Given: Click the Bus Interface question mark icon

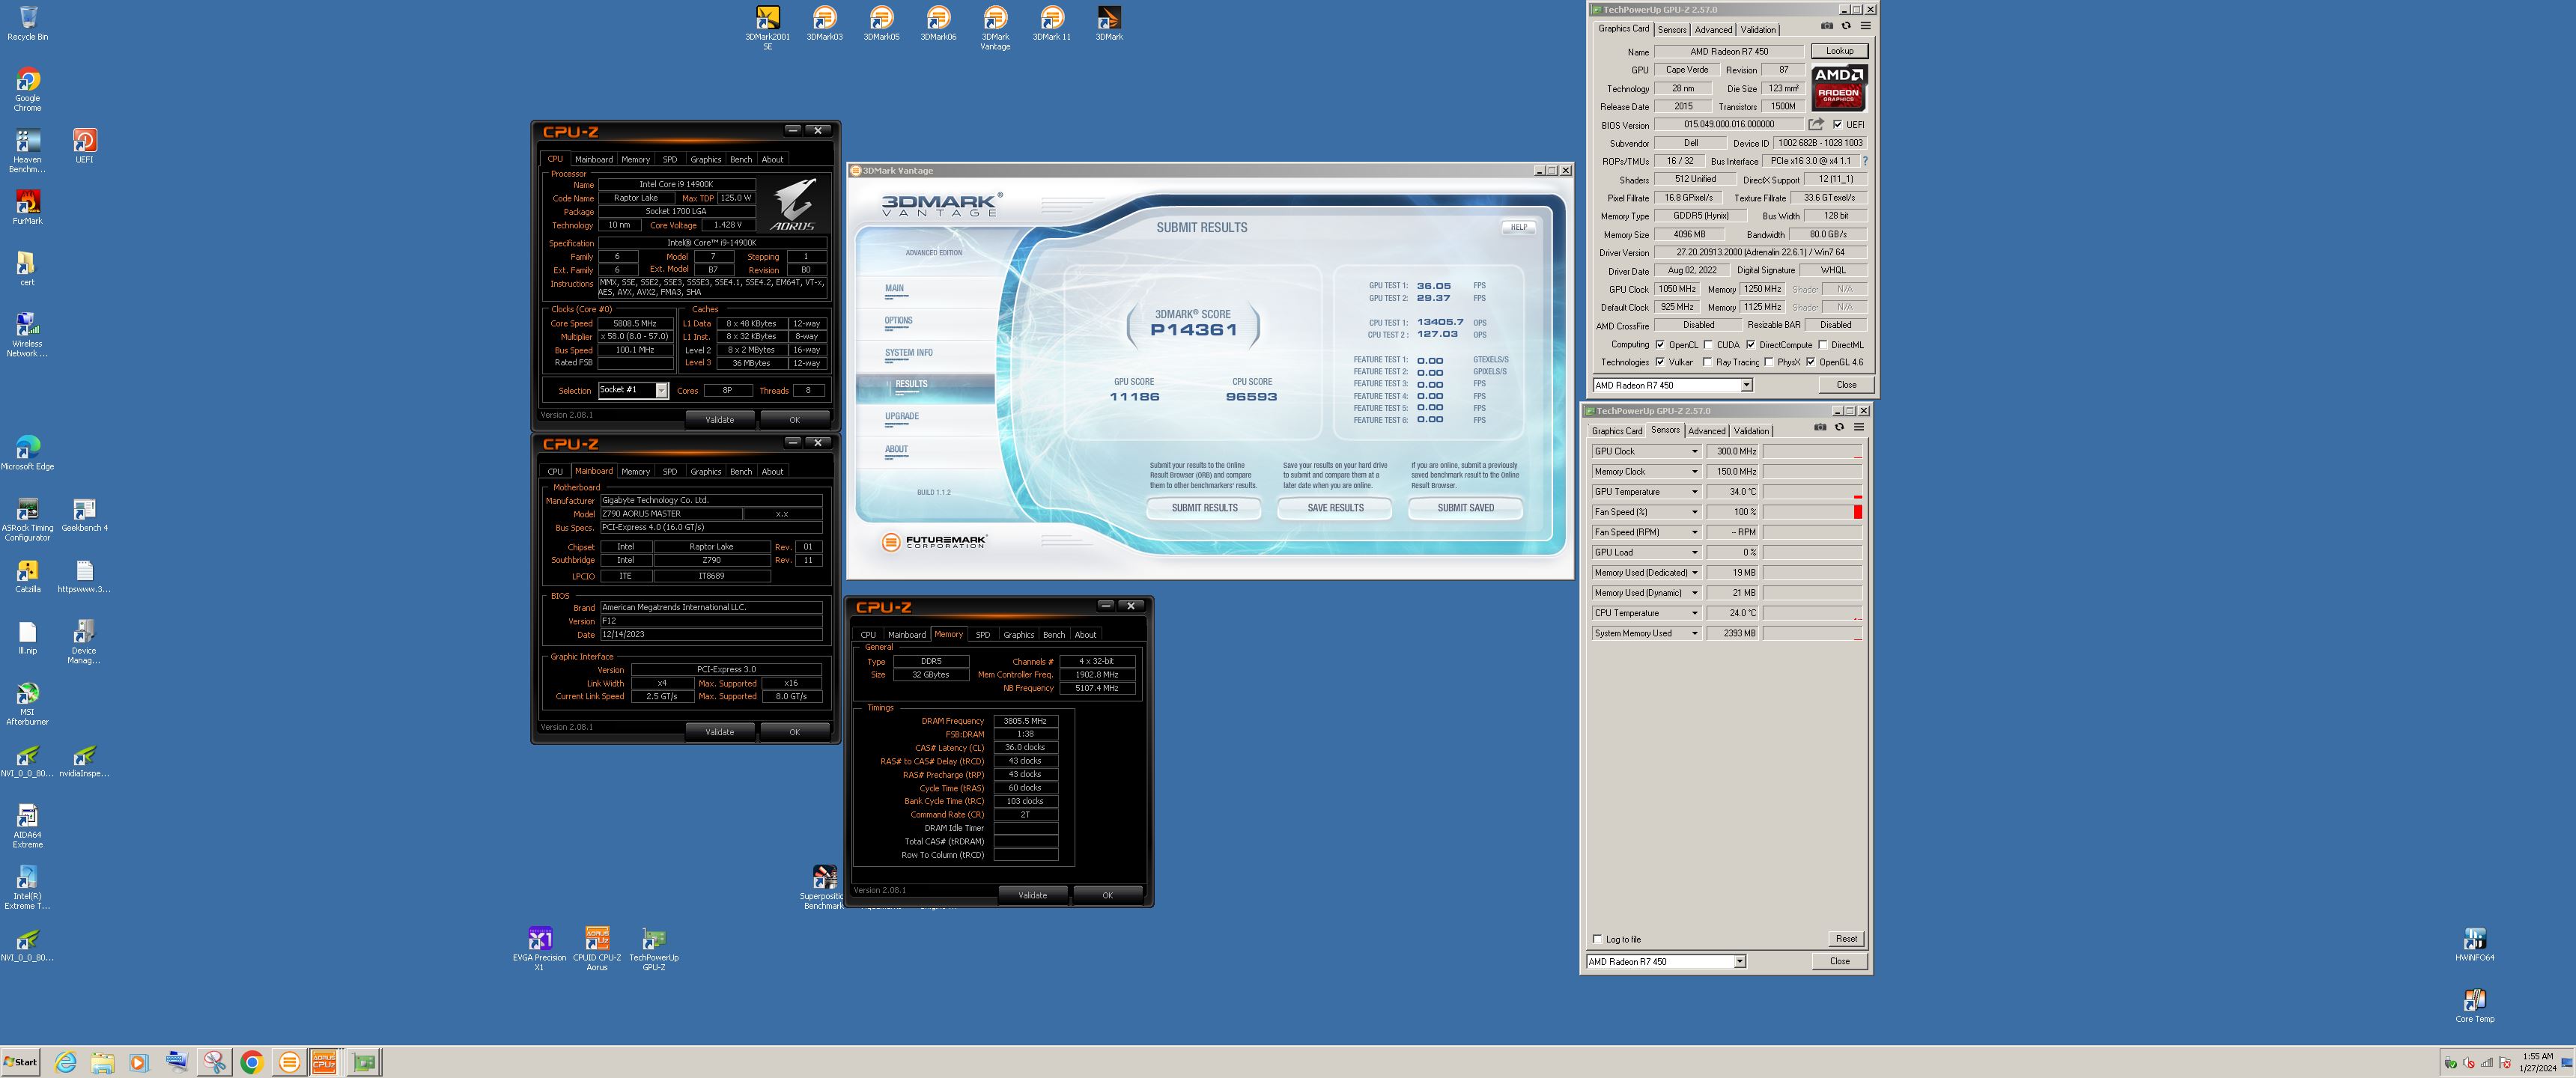Looking at the screenshot, I should click(1865, 161).
